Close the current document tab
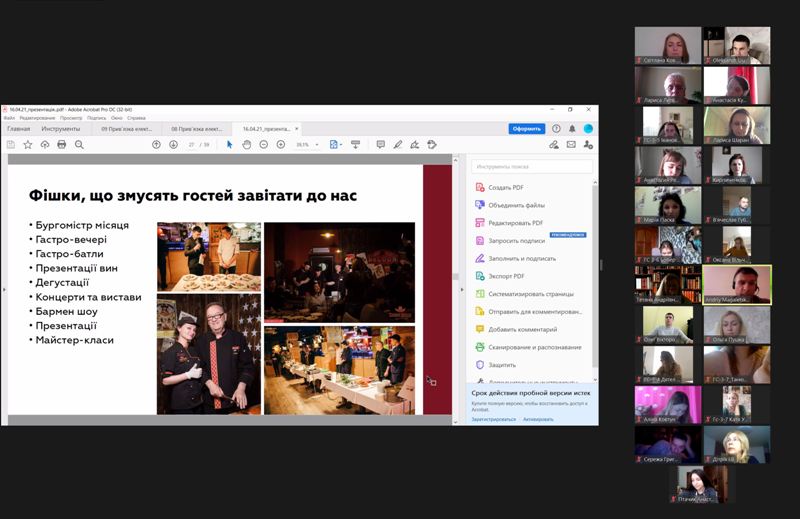Image resolution: width=800 pixels, height=519 pixels. tap(297, 129)
